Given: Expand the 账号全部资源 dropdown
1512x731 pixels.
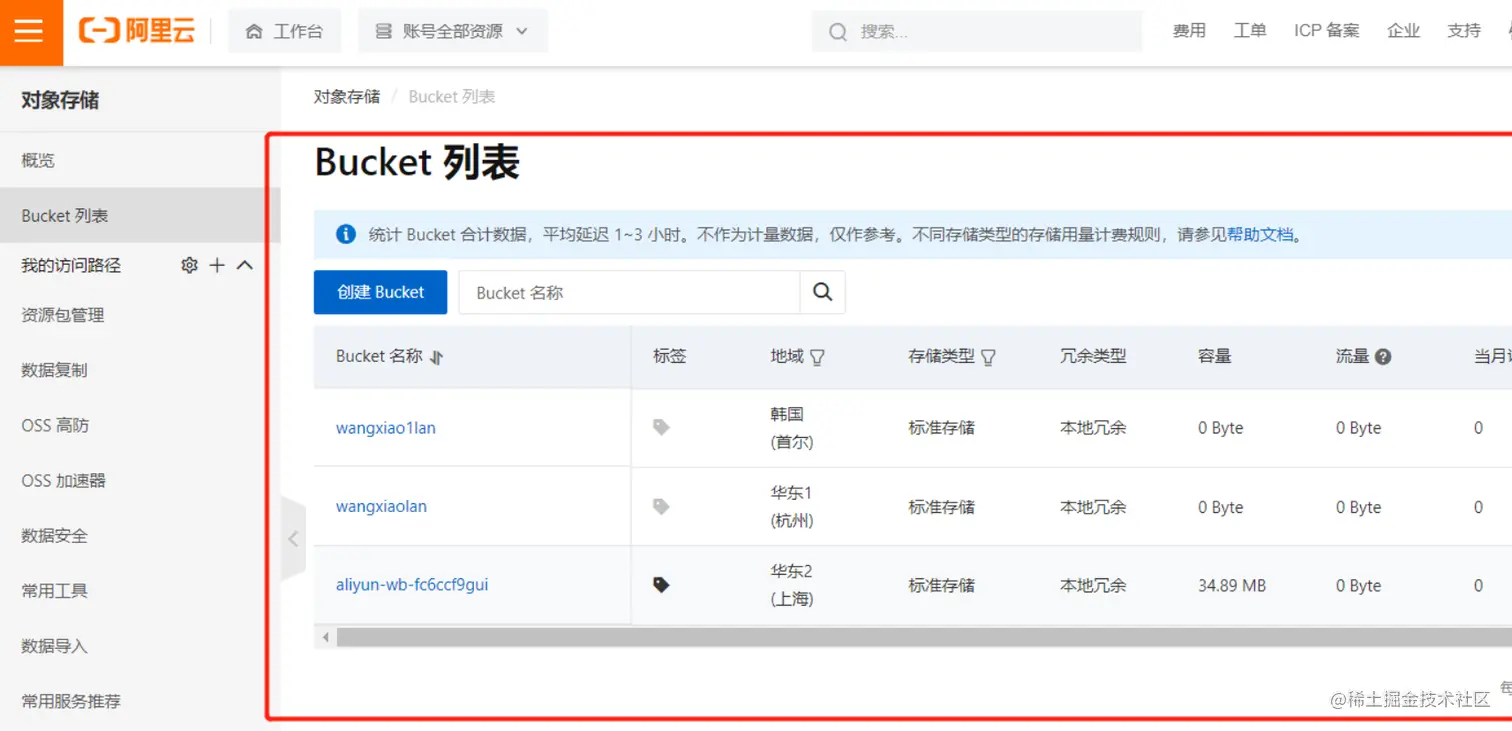Looking at the screenshot, I should [x=453, y=31].
